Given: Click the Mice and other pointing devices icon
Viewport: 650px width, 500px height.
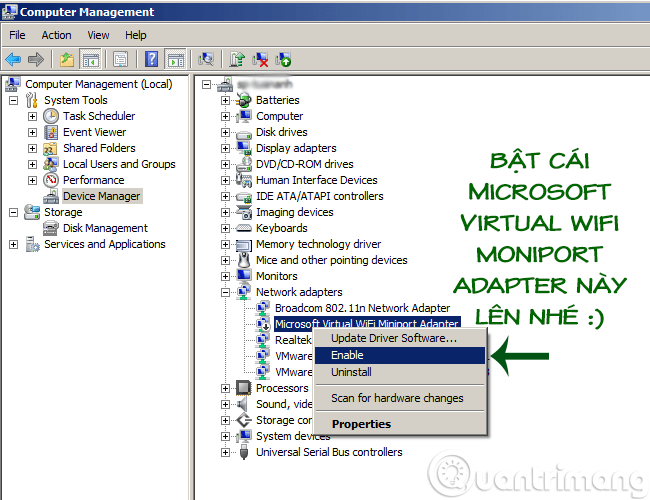Looking at the screenshot, I should [244, 260].
